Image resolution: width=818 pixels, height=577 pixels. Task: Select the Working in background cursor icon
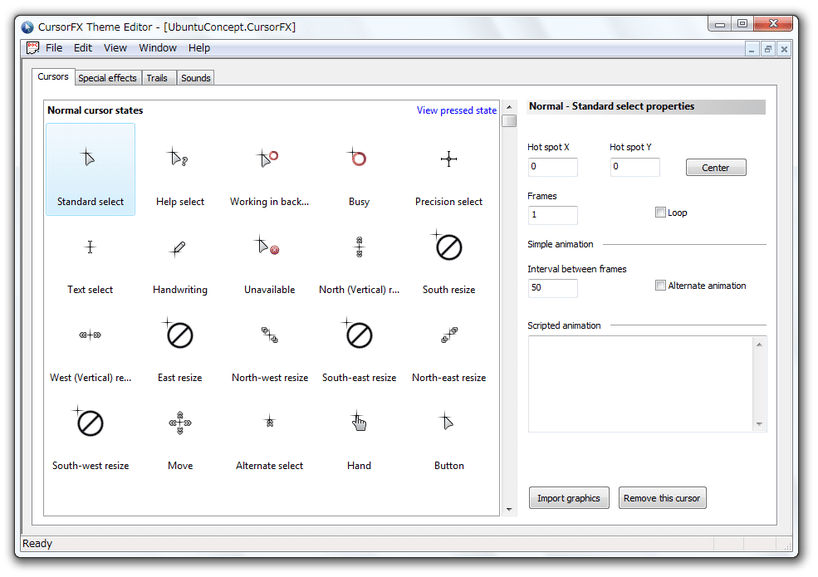[268, 158]
